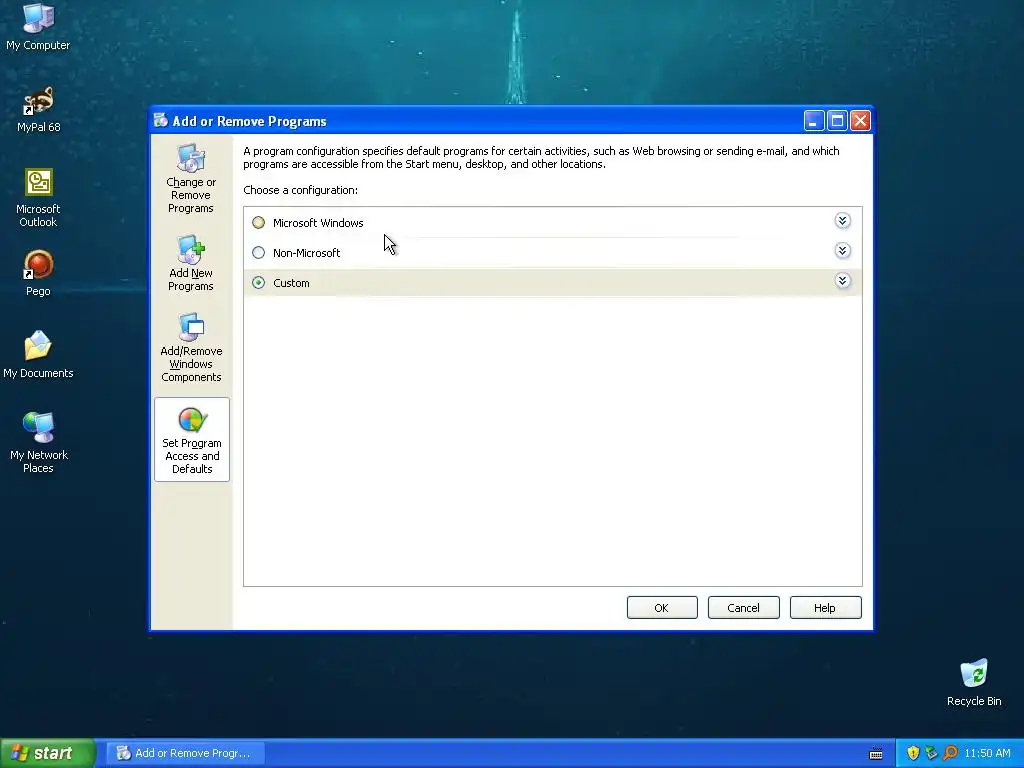Minimize the Add or Remove Programs window

(x=814, y=121)
